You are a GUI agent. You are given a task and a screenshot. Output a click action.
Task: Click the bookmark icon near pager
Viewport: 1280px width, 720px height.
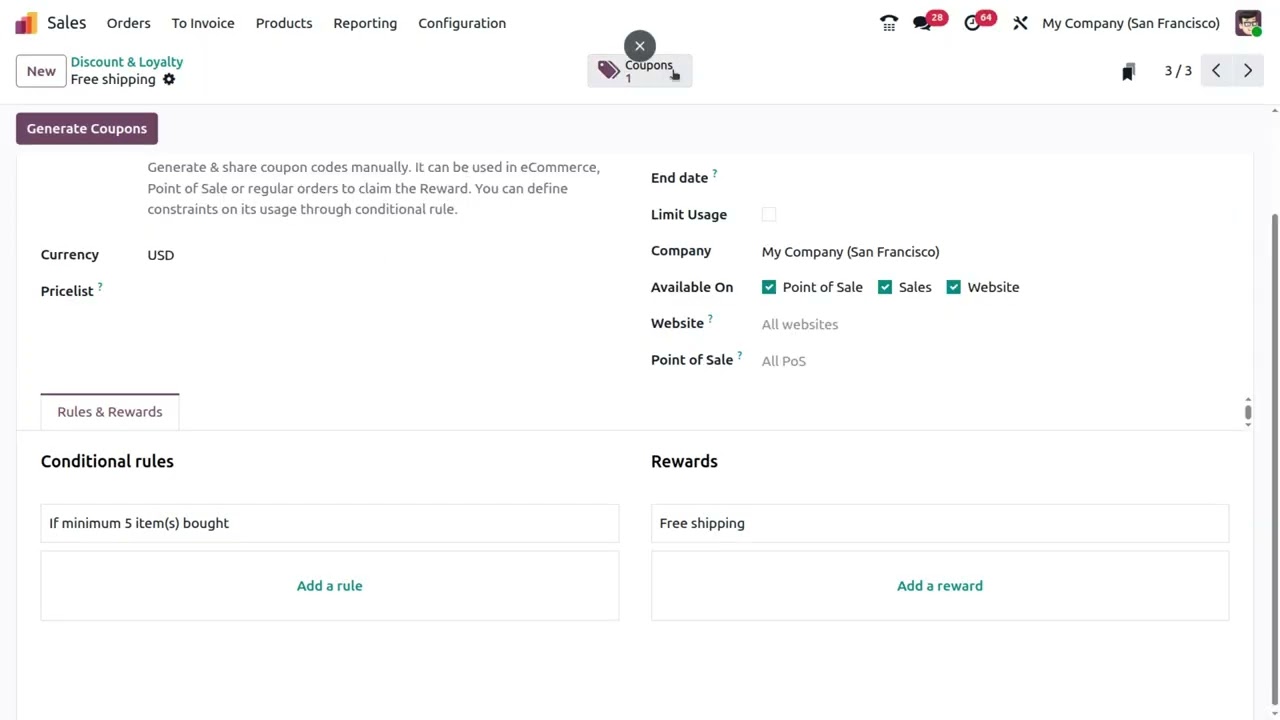1128,71
